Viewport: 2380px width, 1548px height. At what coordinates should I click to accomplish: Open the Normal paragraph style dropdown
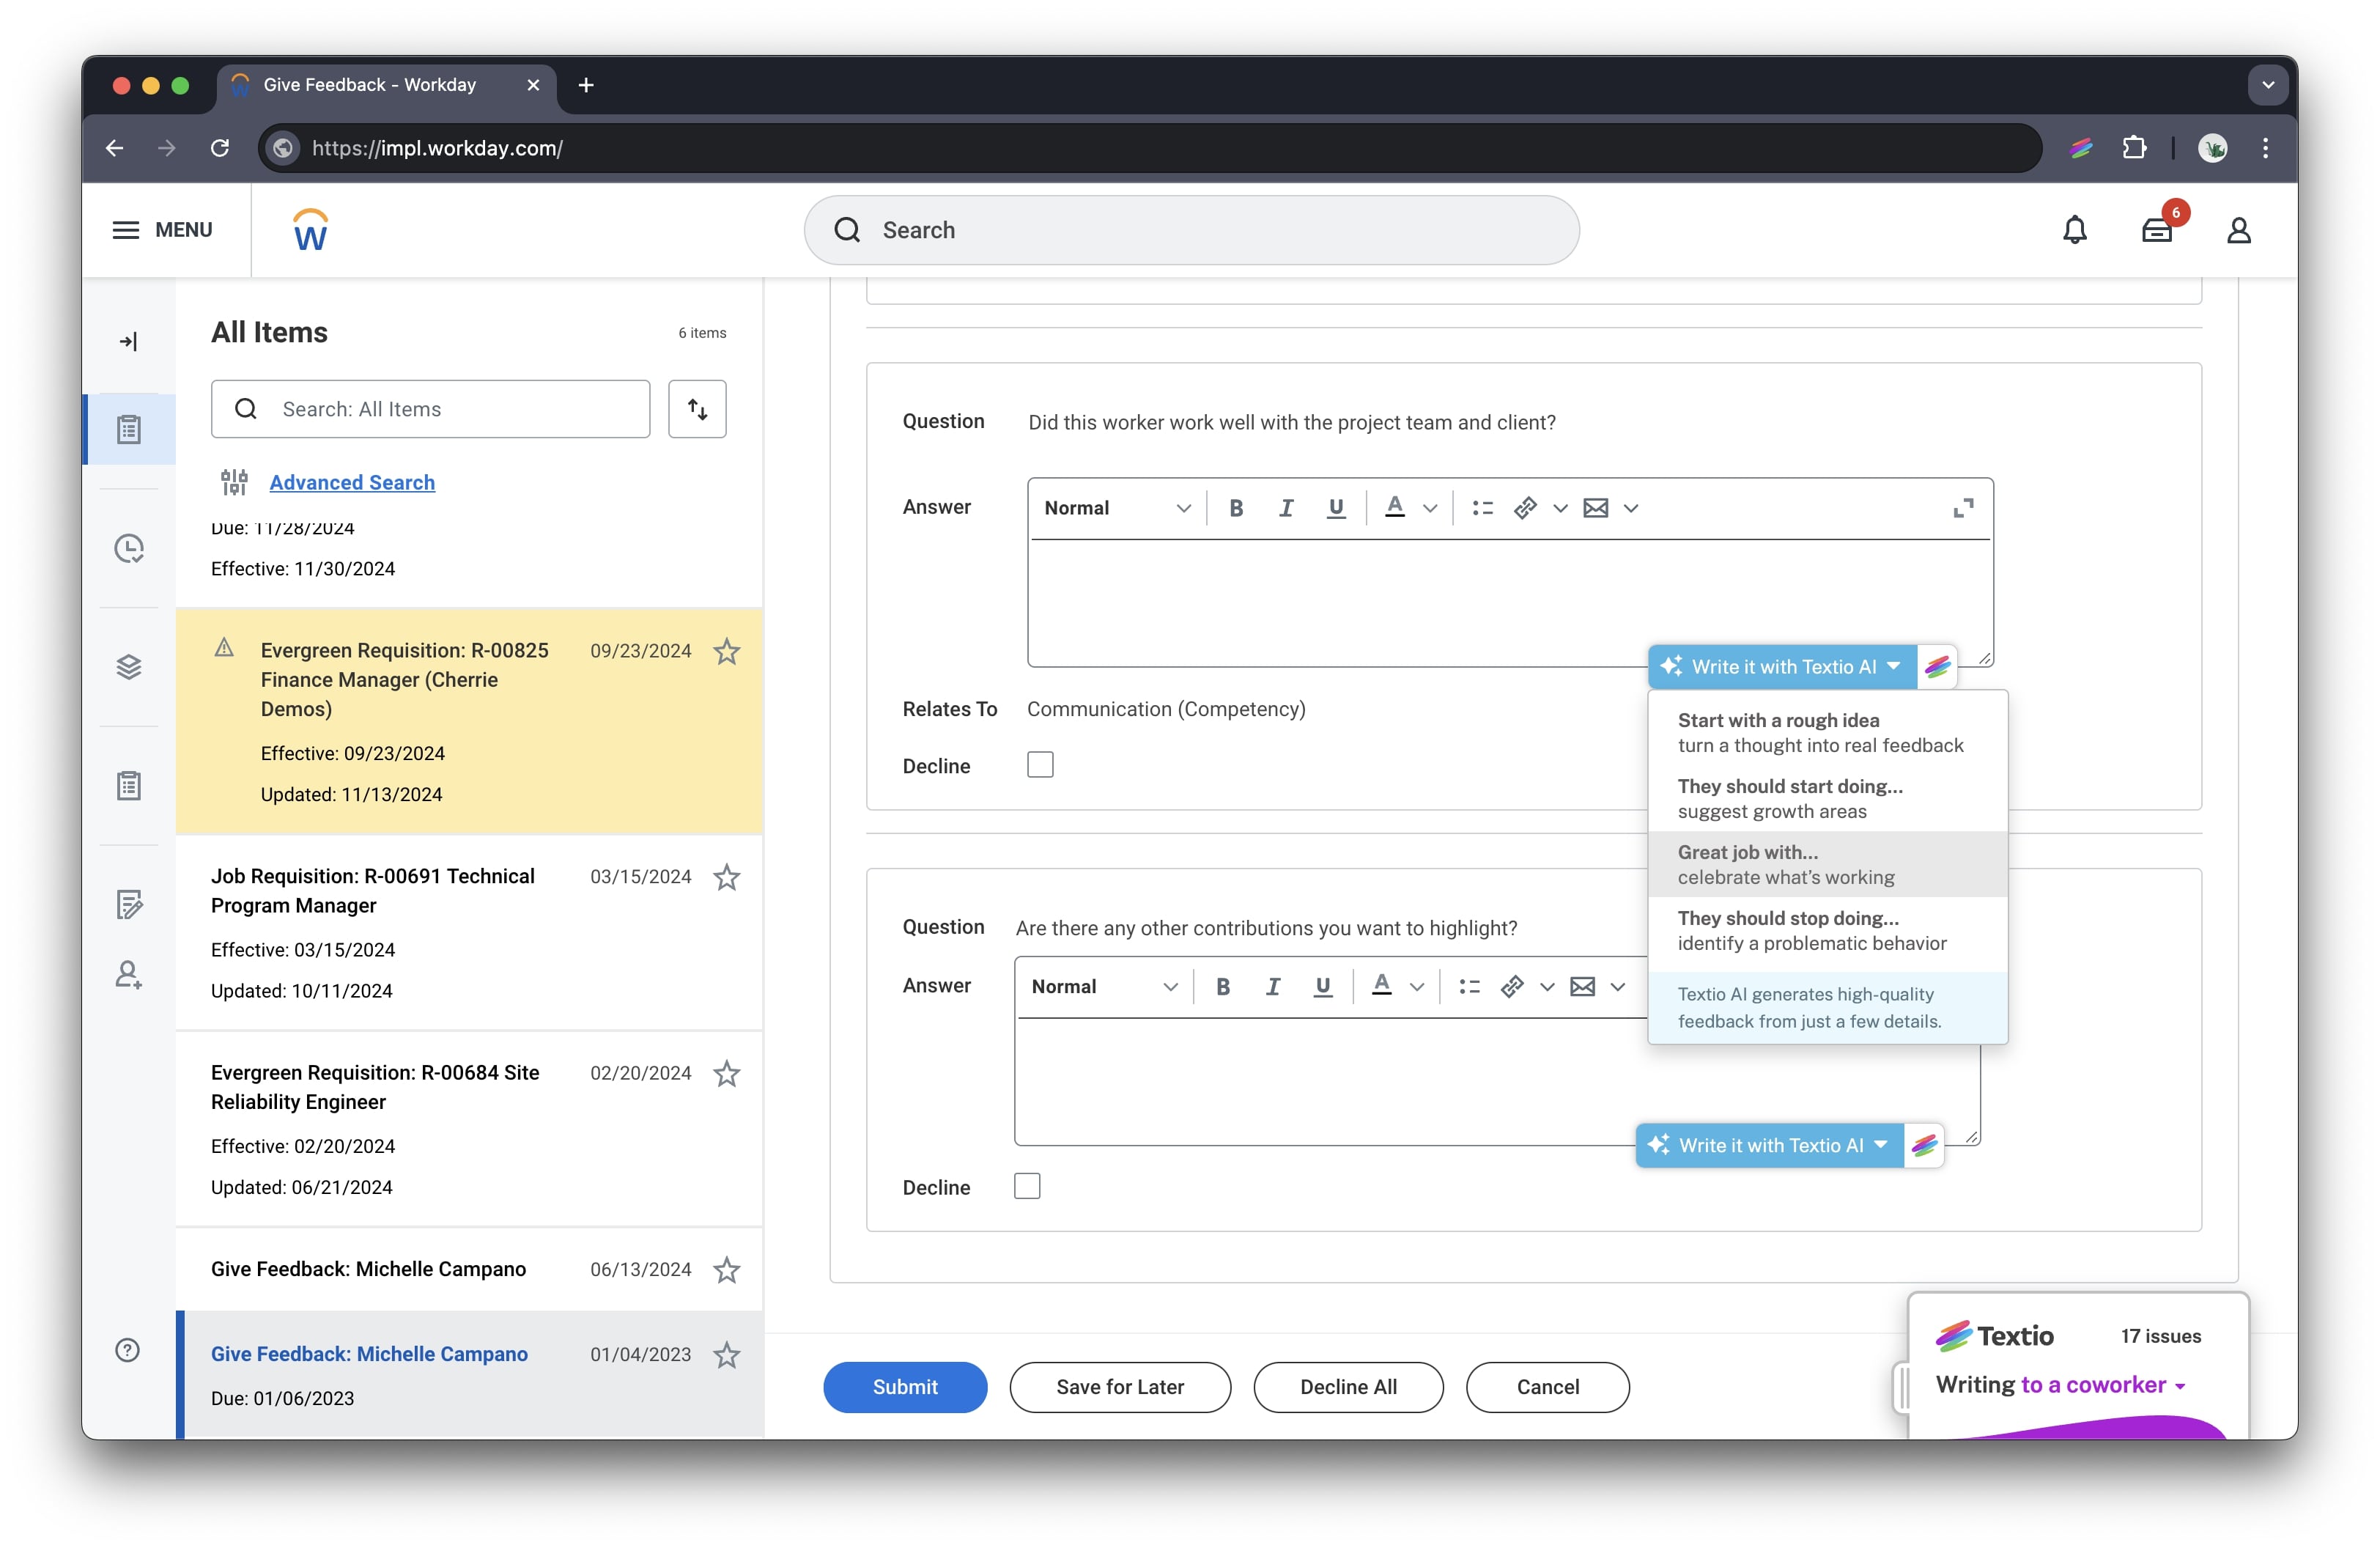[x=1115, y=507]
